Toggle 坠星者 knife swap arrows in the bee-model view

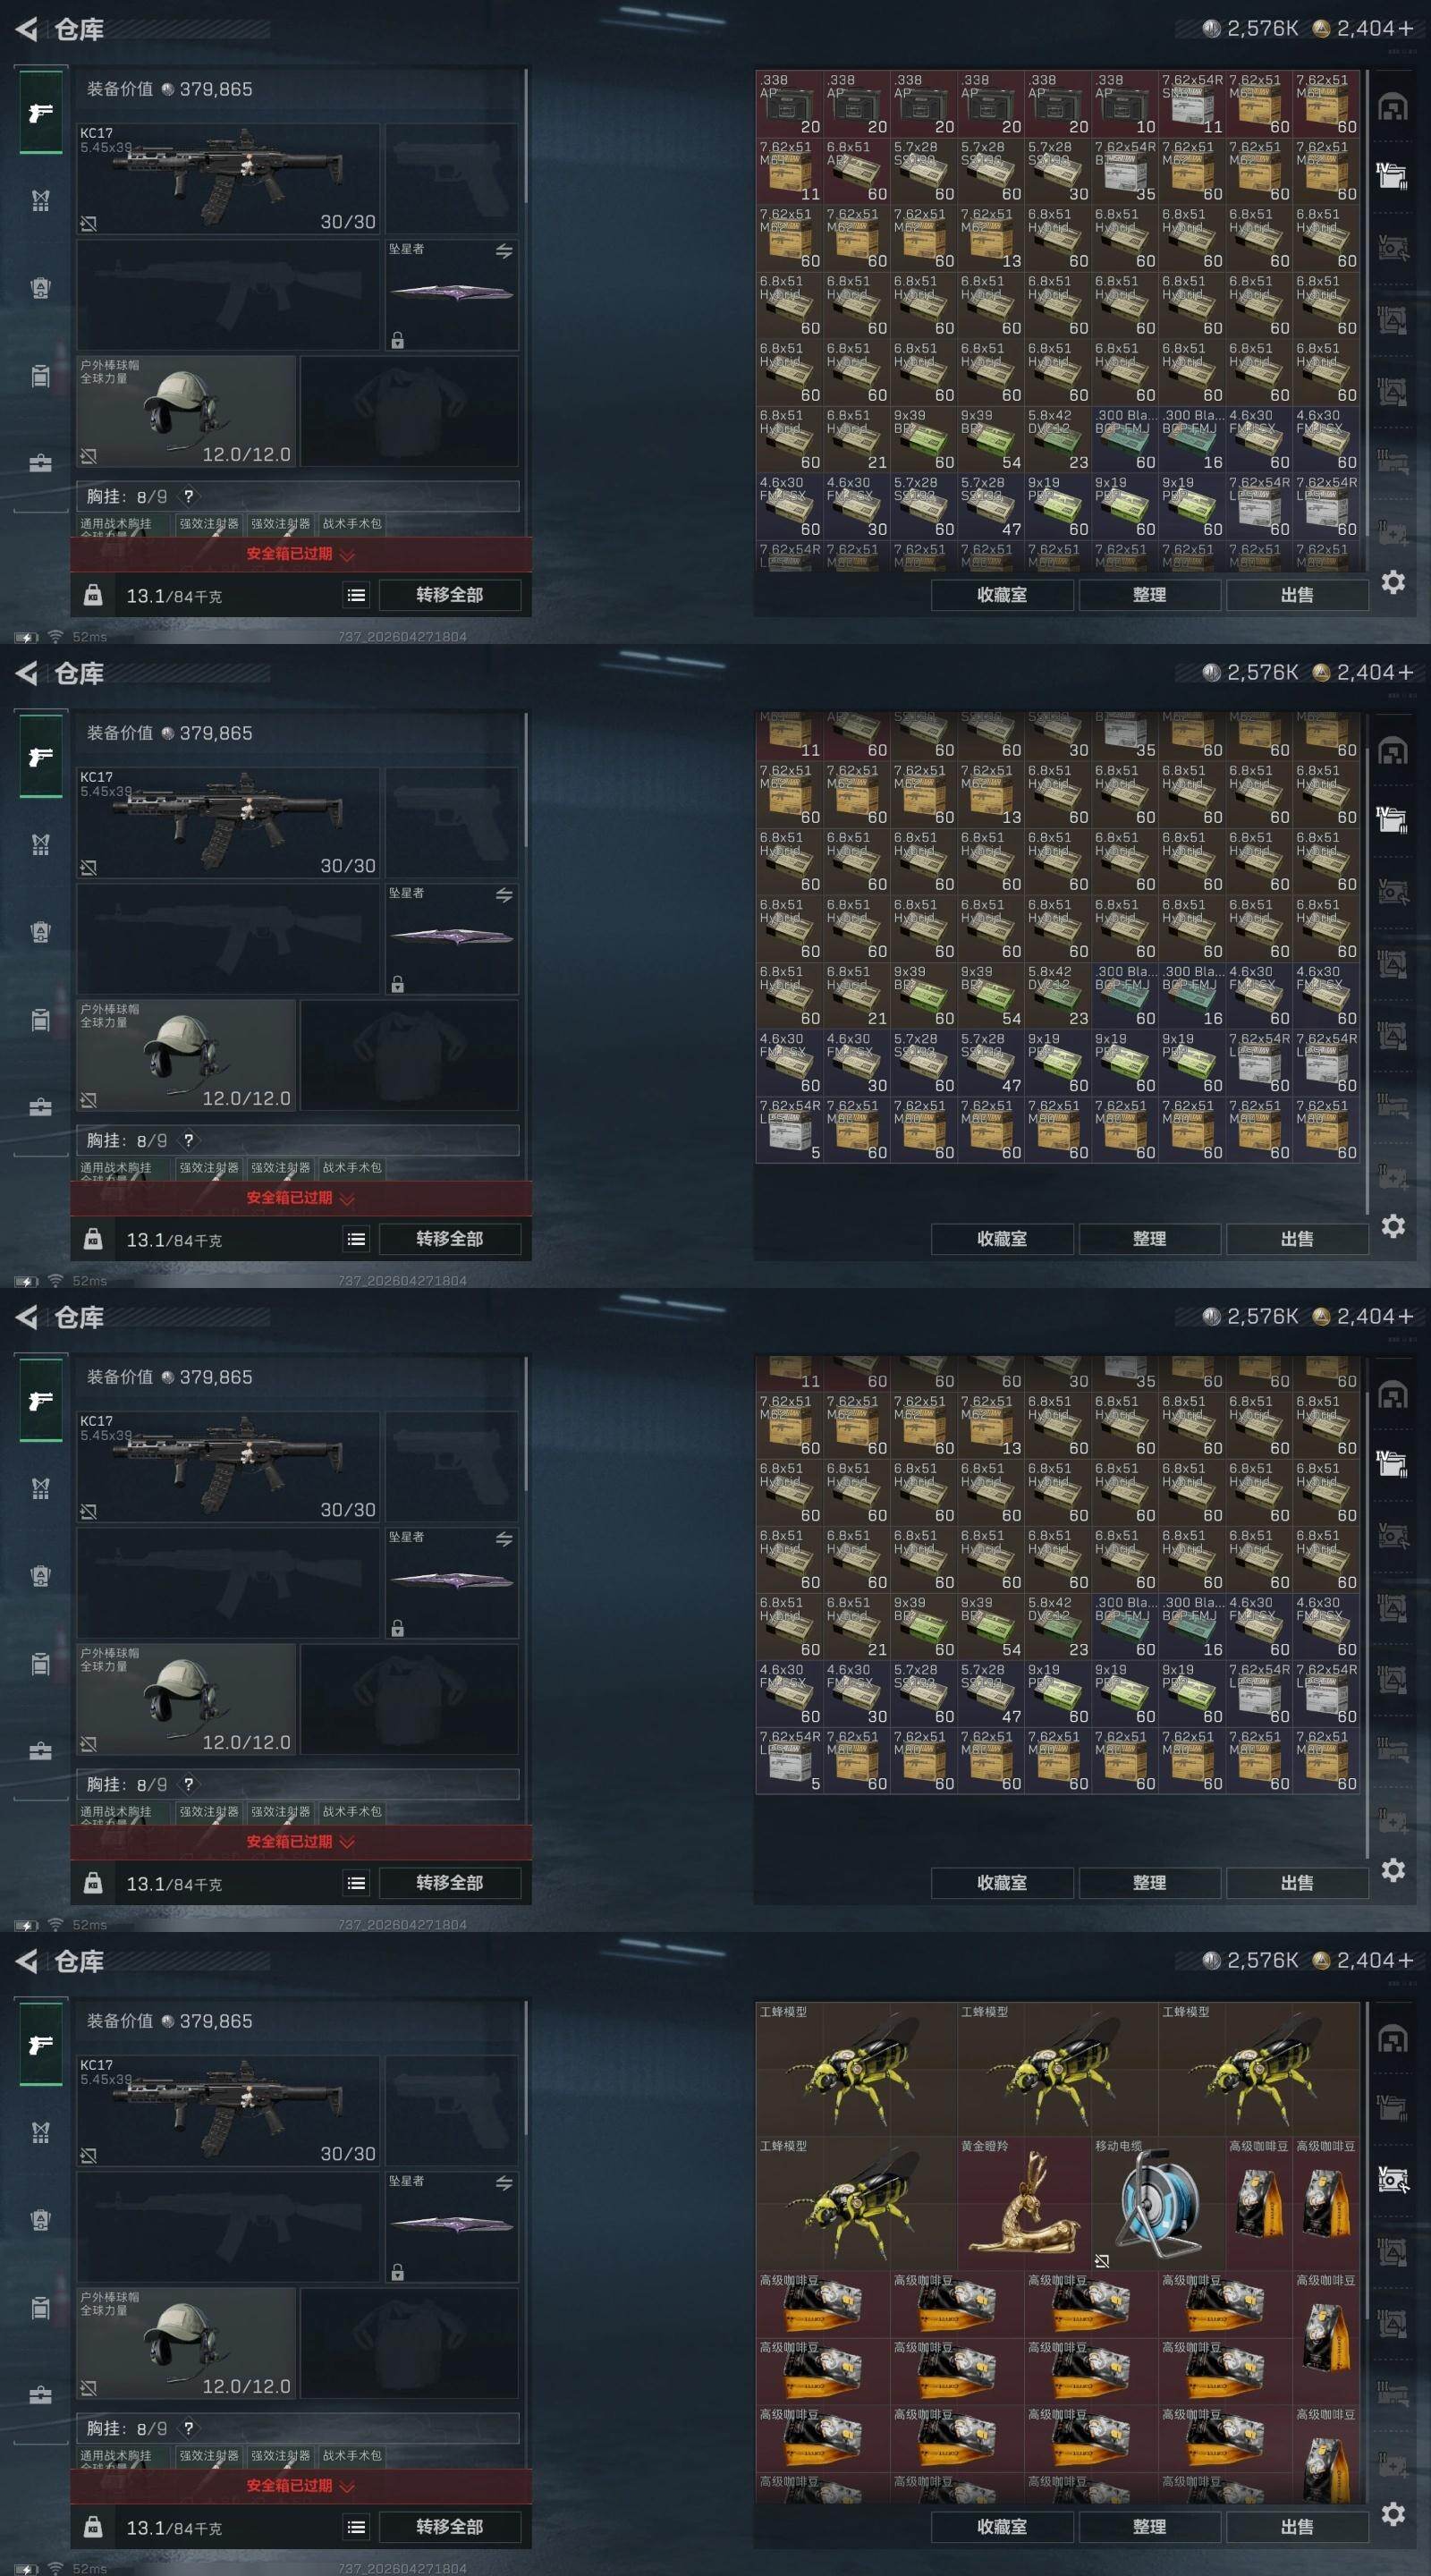[504, 2183]
